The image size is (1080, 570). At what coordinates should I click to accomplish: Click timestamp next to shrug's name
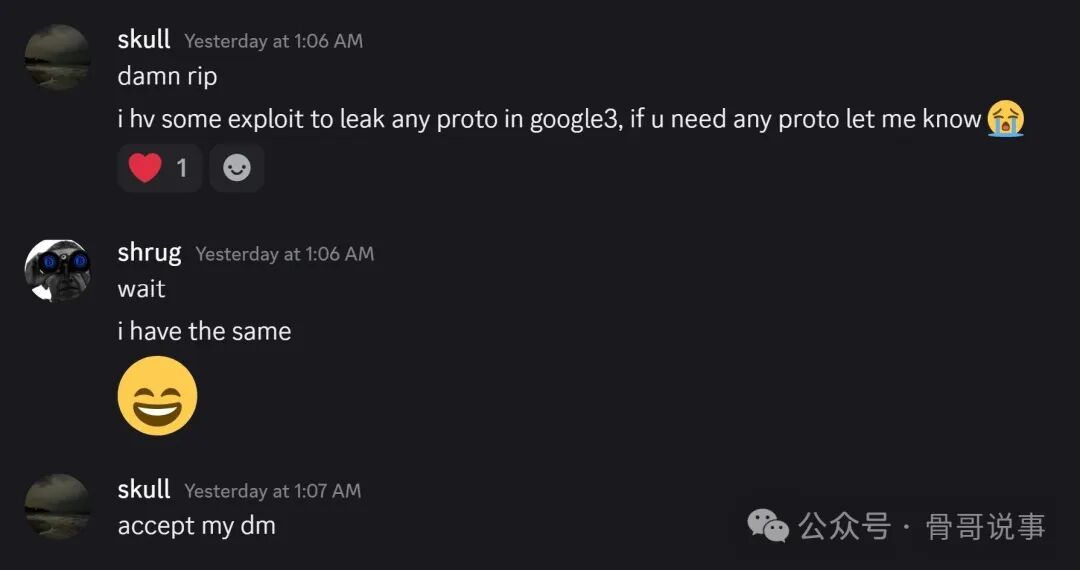tap(284, 254)
